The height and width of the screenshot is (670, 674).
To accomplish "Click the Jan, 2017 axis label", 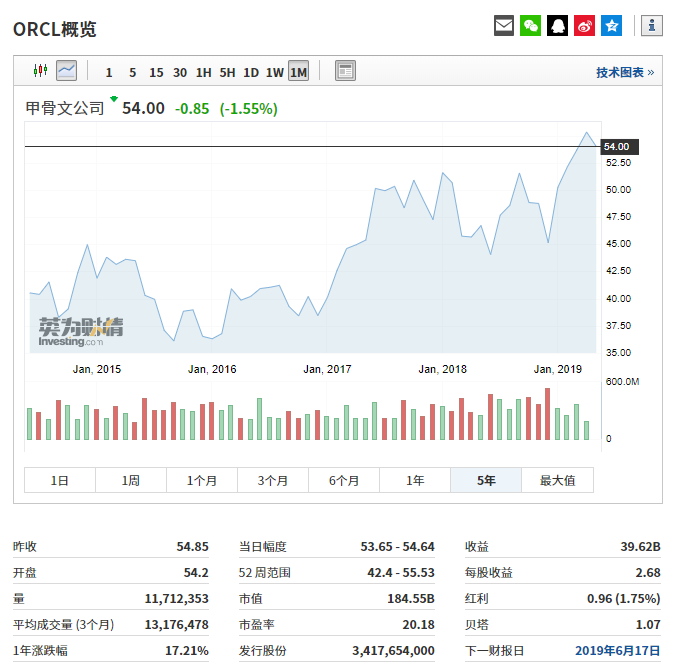I will (x=327, y=369).
